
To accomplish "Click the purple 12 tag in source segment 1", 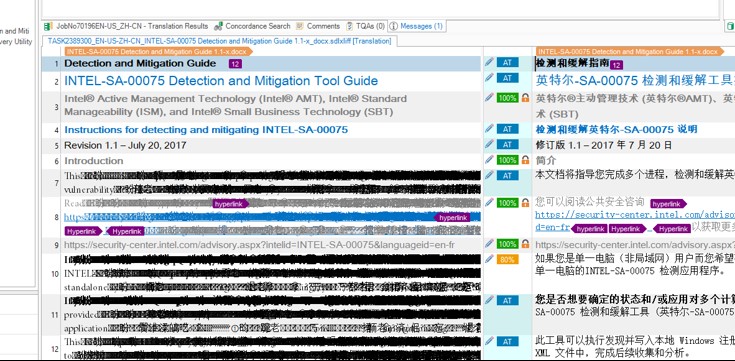I will coord(235,64).
